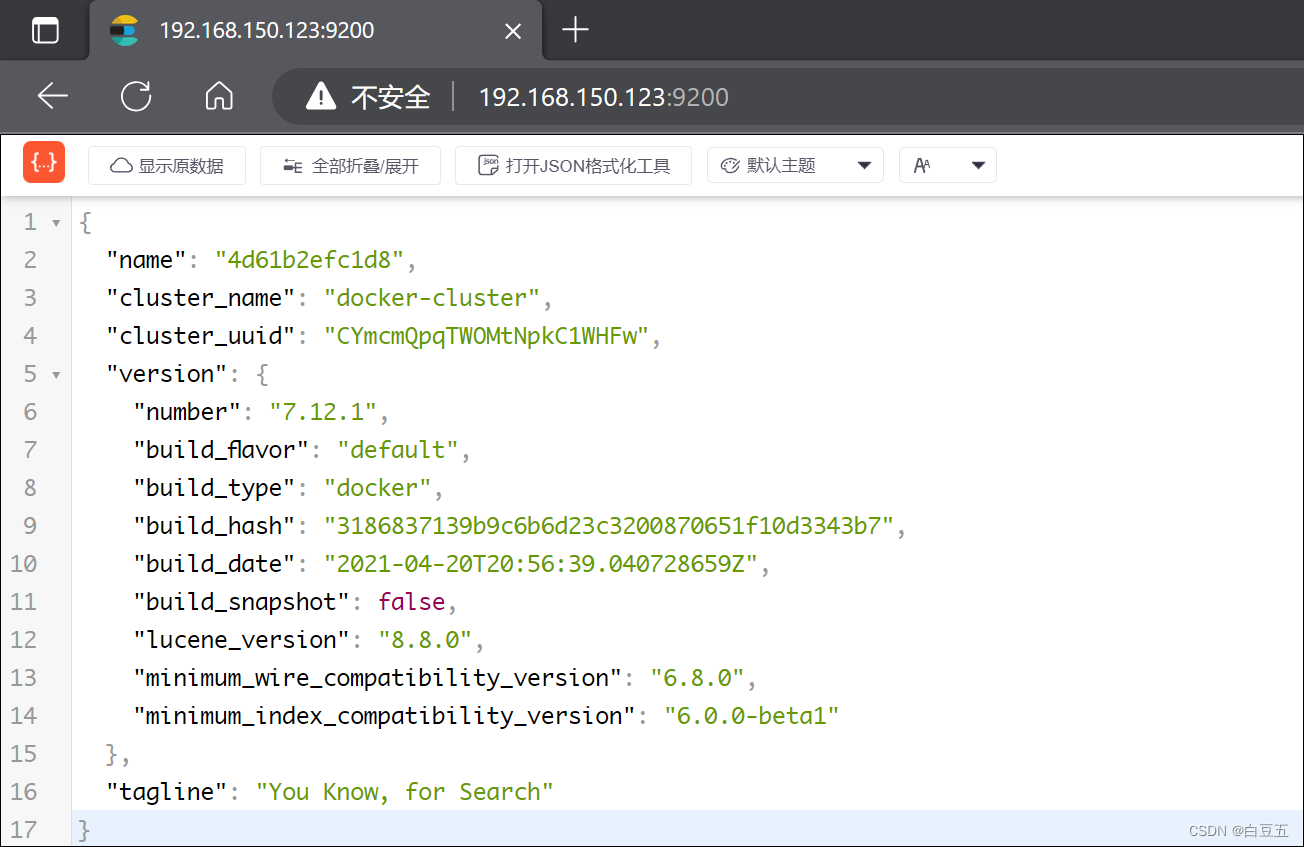The image size is (1304, 847).
Task: Click the lucene_version value "8.8.0"
Action: 424,640
